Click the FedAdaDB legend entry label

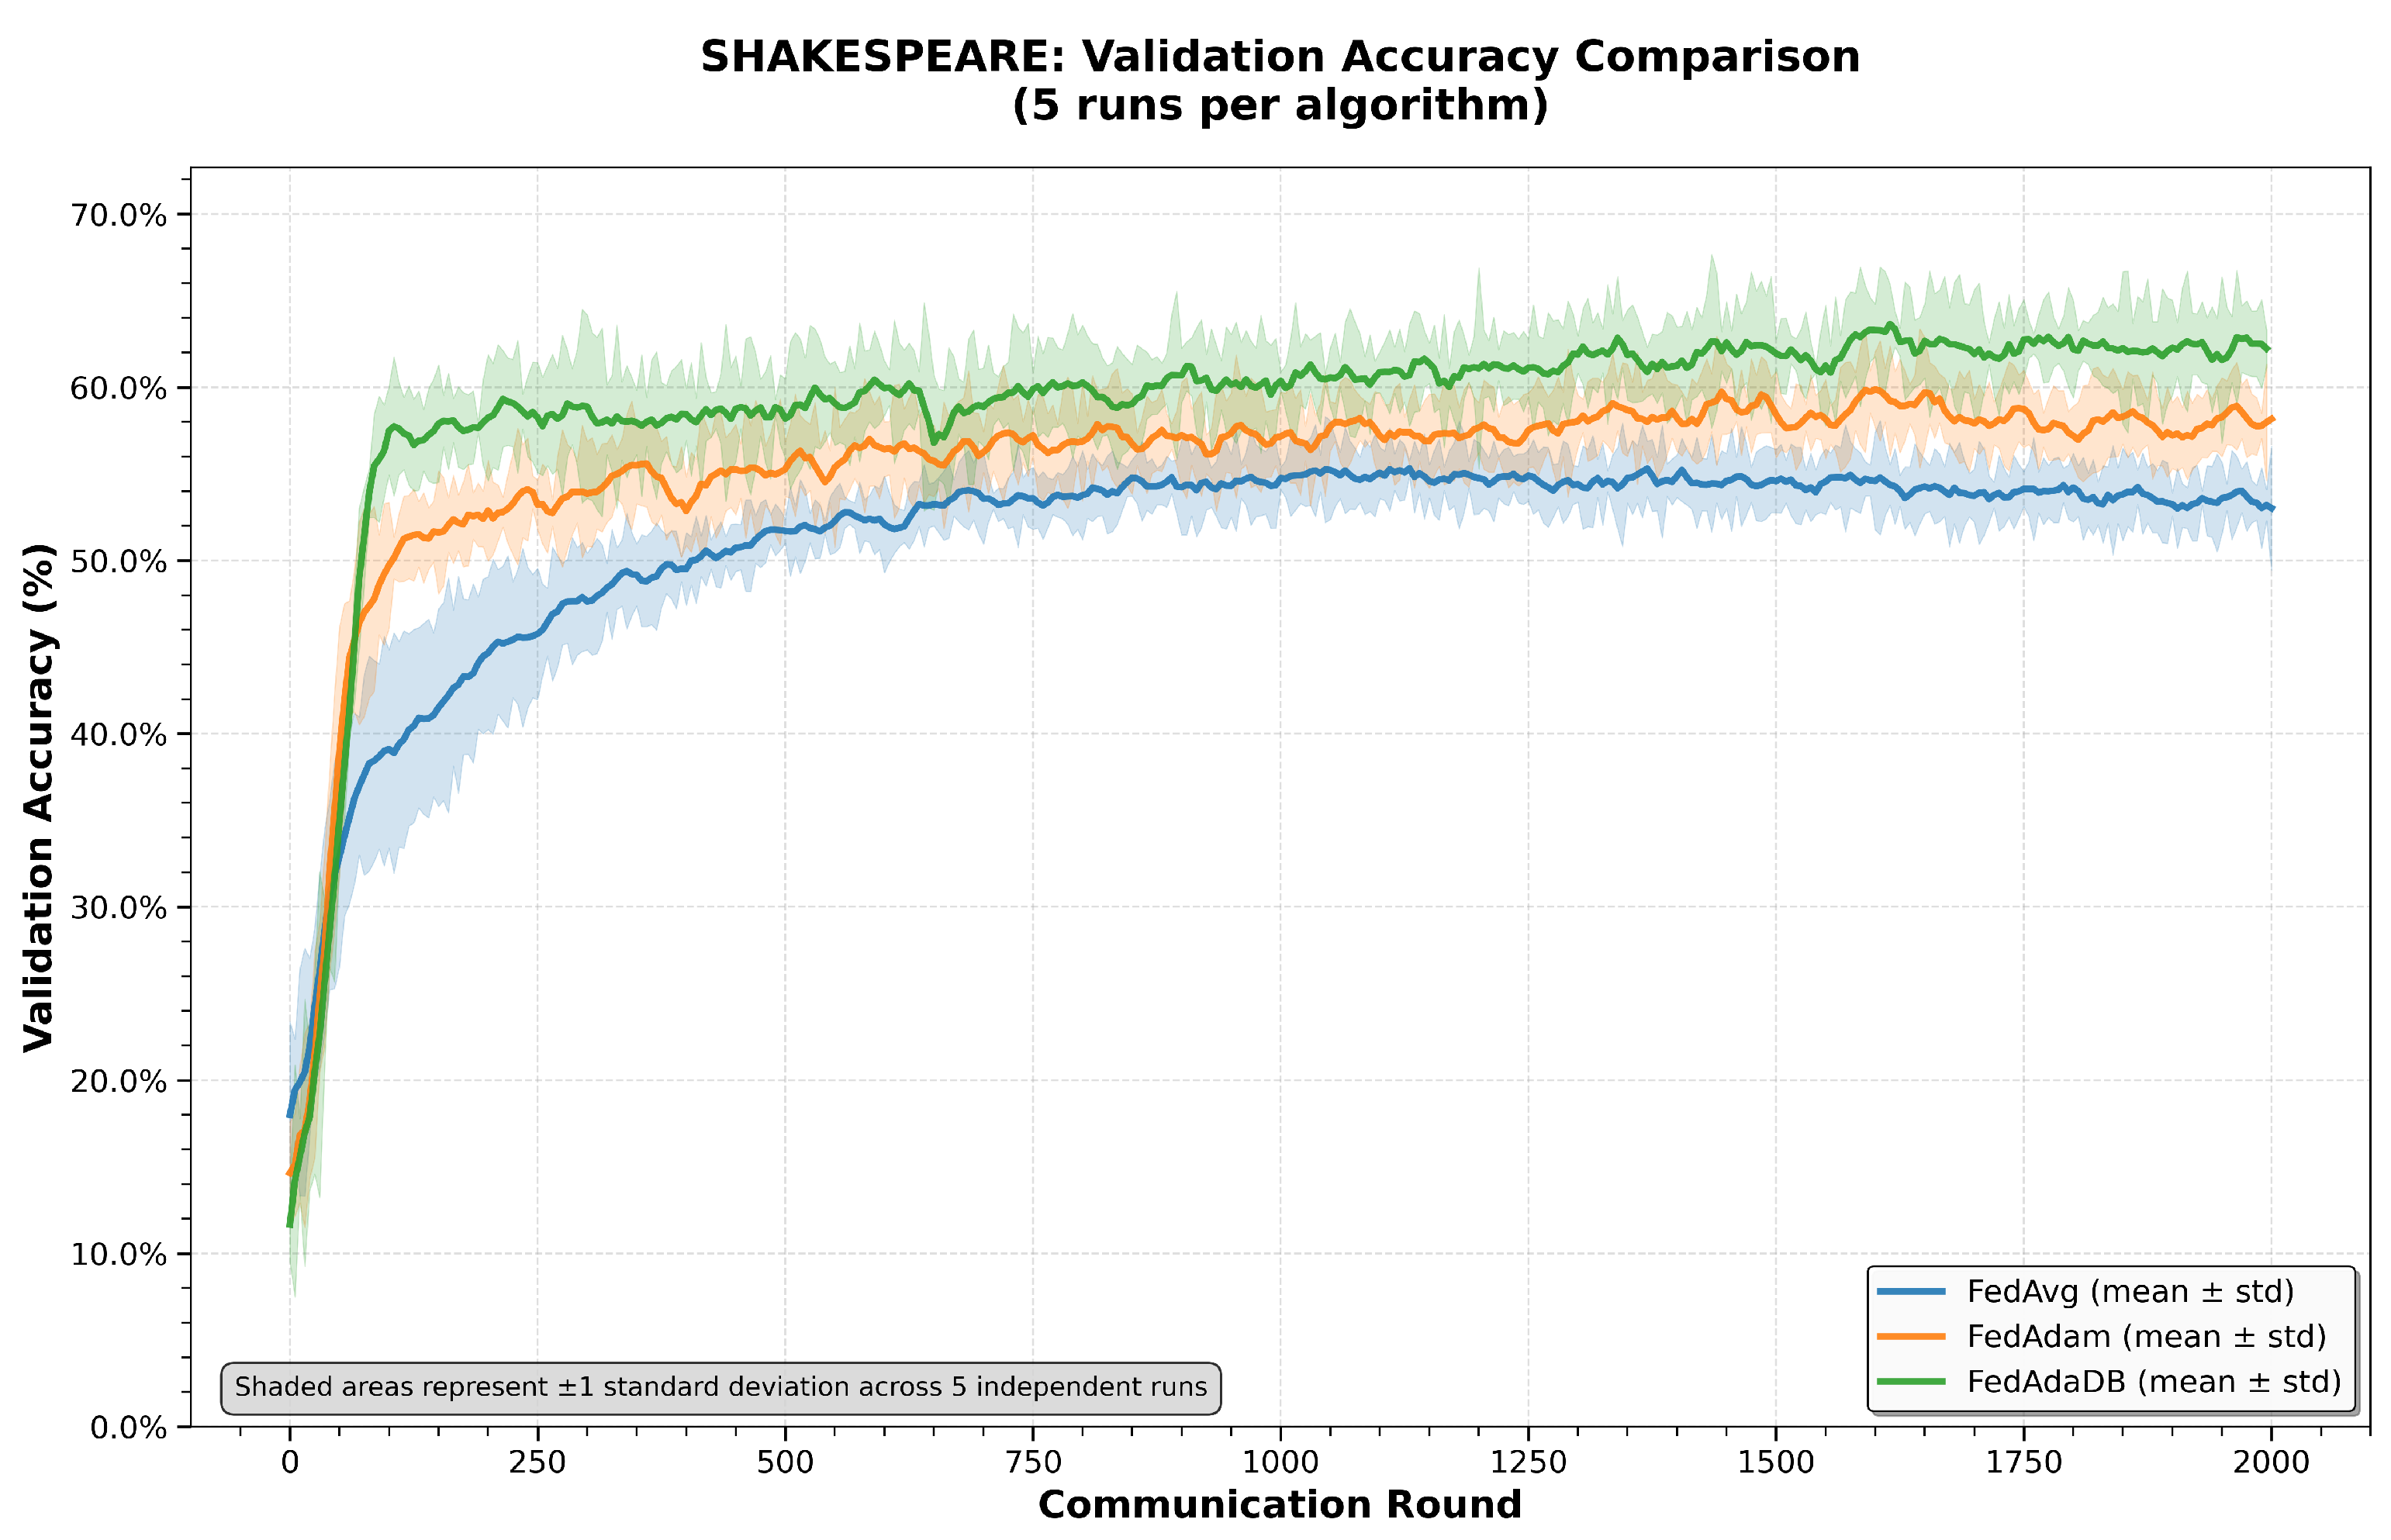(2154, 1381)
